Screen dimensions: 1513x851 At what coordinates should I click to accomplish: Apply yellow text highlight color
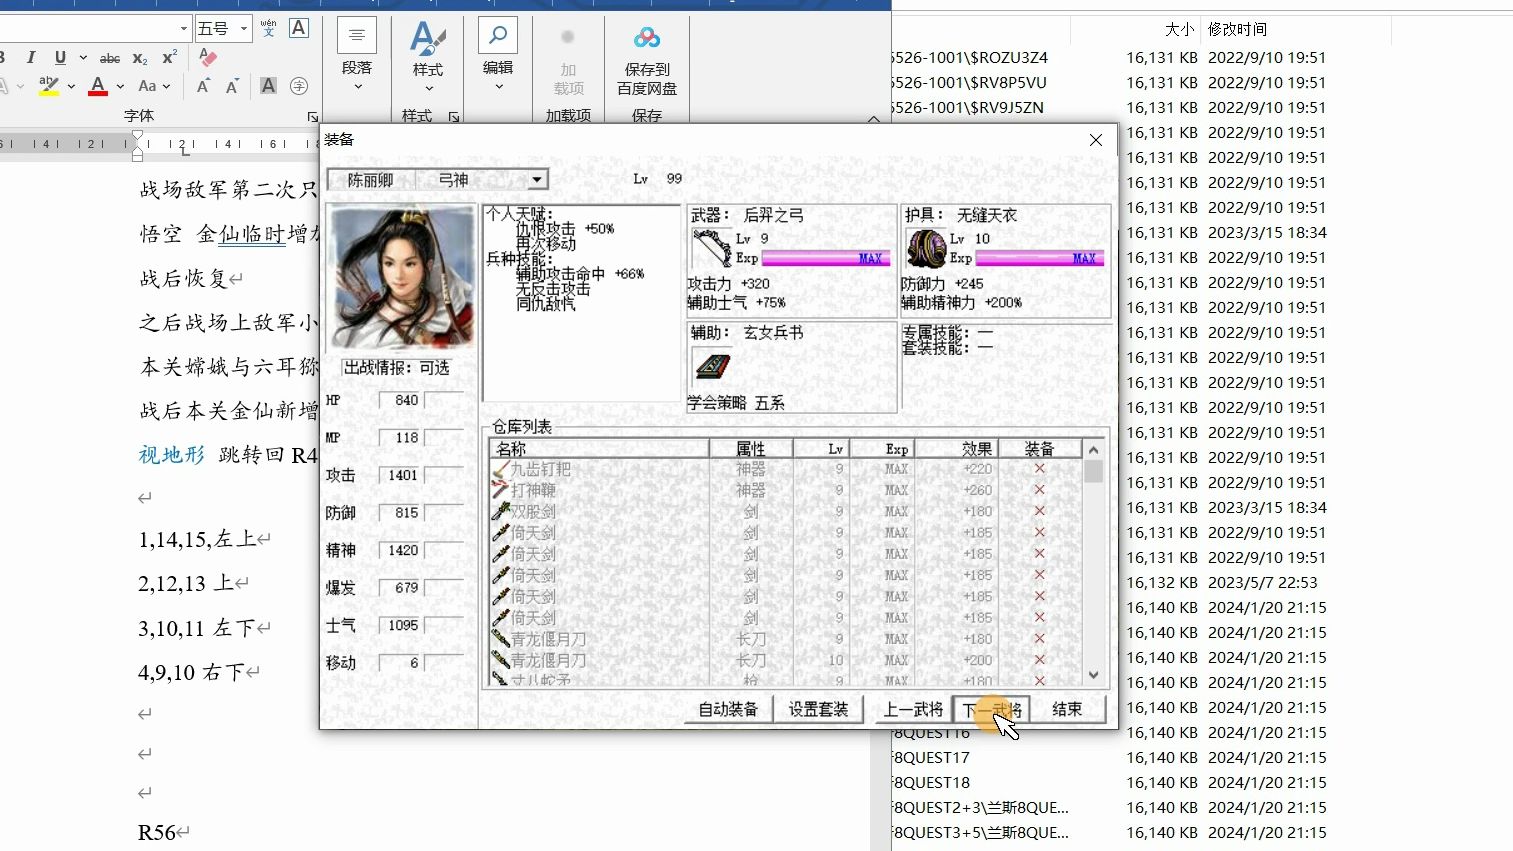48,86
